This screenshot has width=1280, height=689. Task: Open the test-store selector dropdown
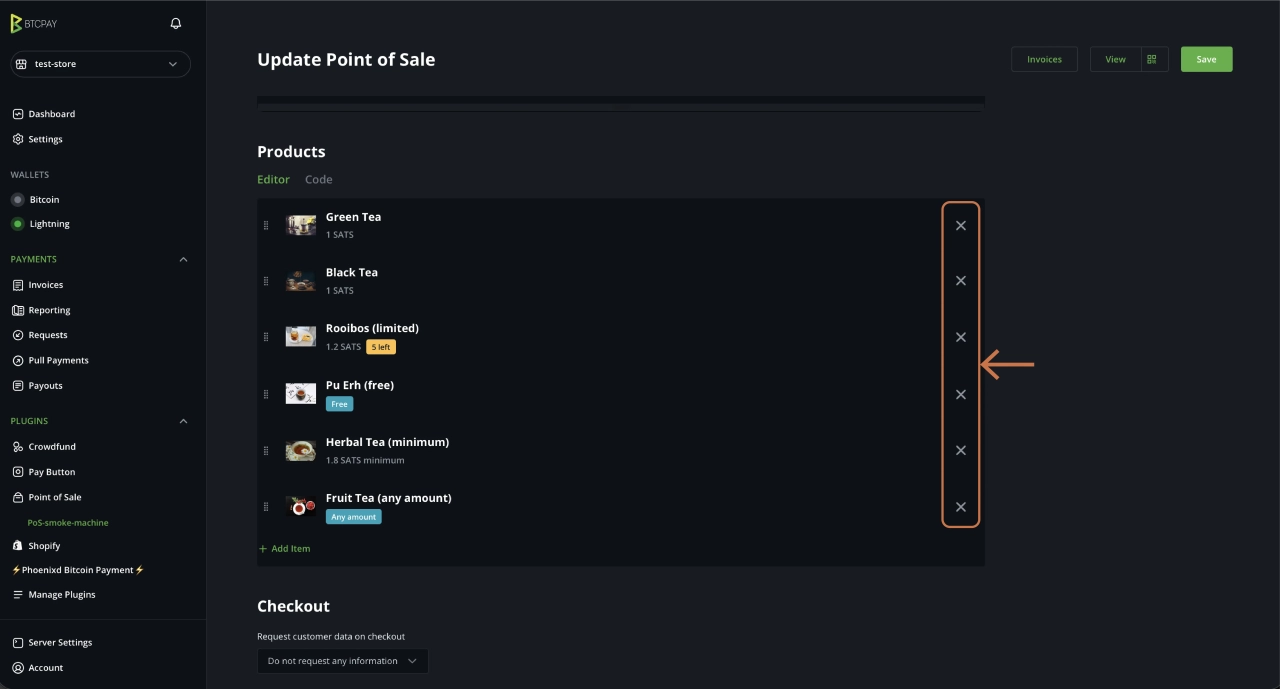(x=100, y=64)
